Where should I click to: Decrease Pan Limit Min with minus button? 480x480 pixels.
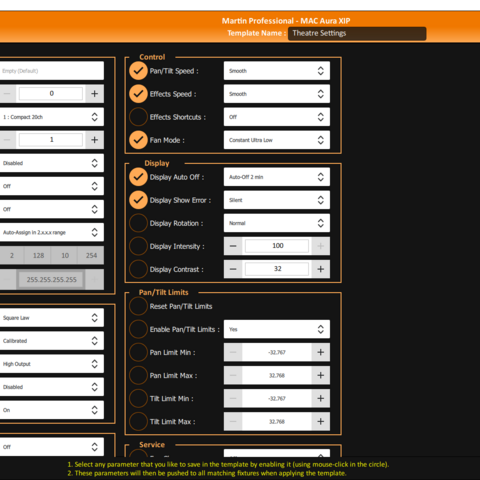(x=233, y=352)
